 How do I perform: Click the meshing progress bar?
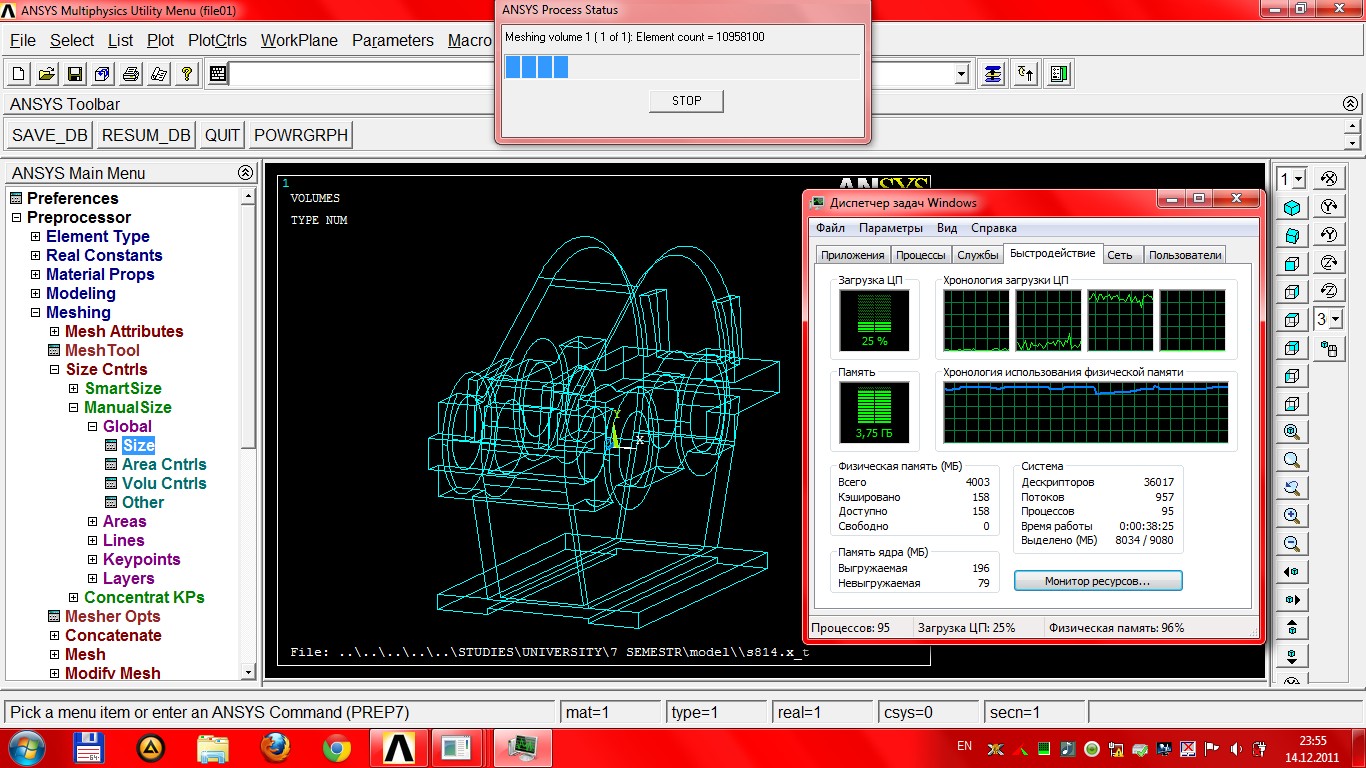[x=683, y=67]
